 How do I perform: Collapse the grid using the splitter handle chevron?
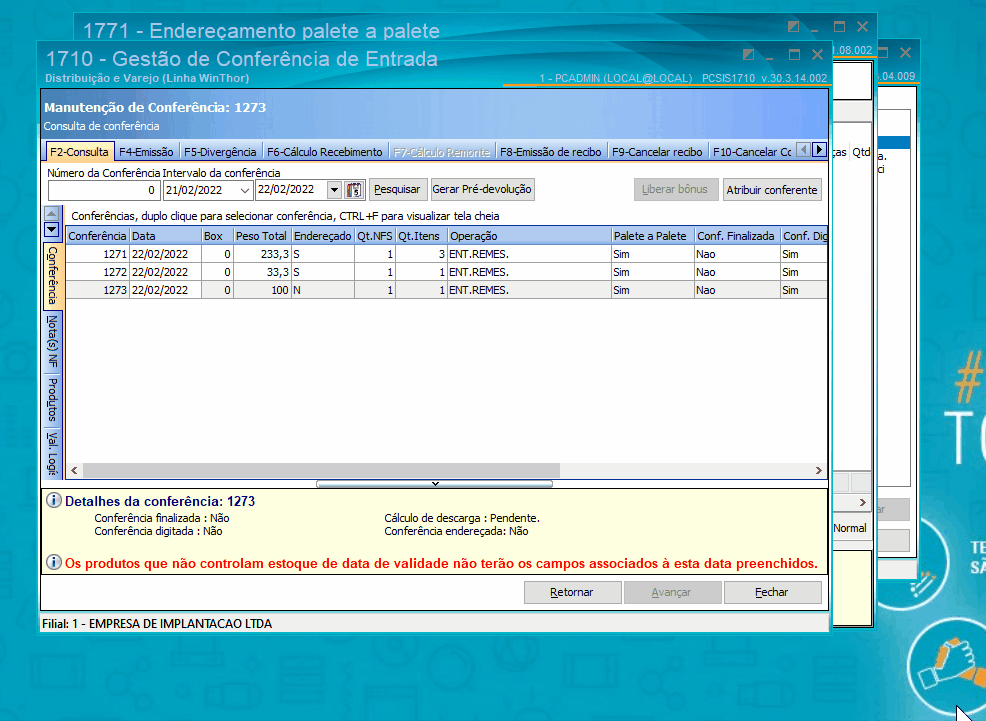[435, 483]
